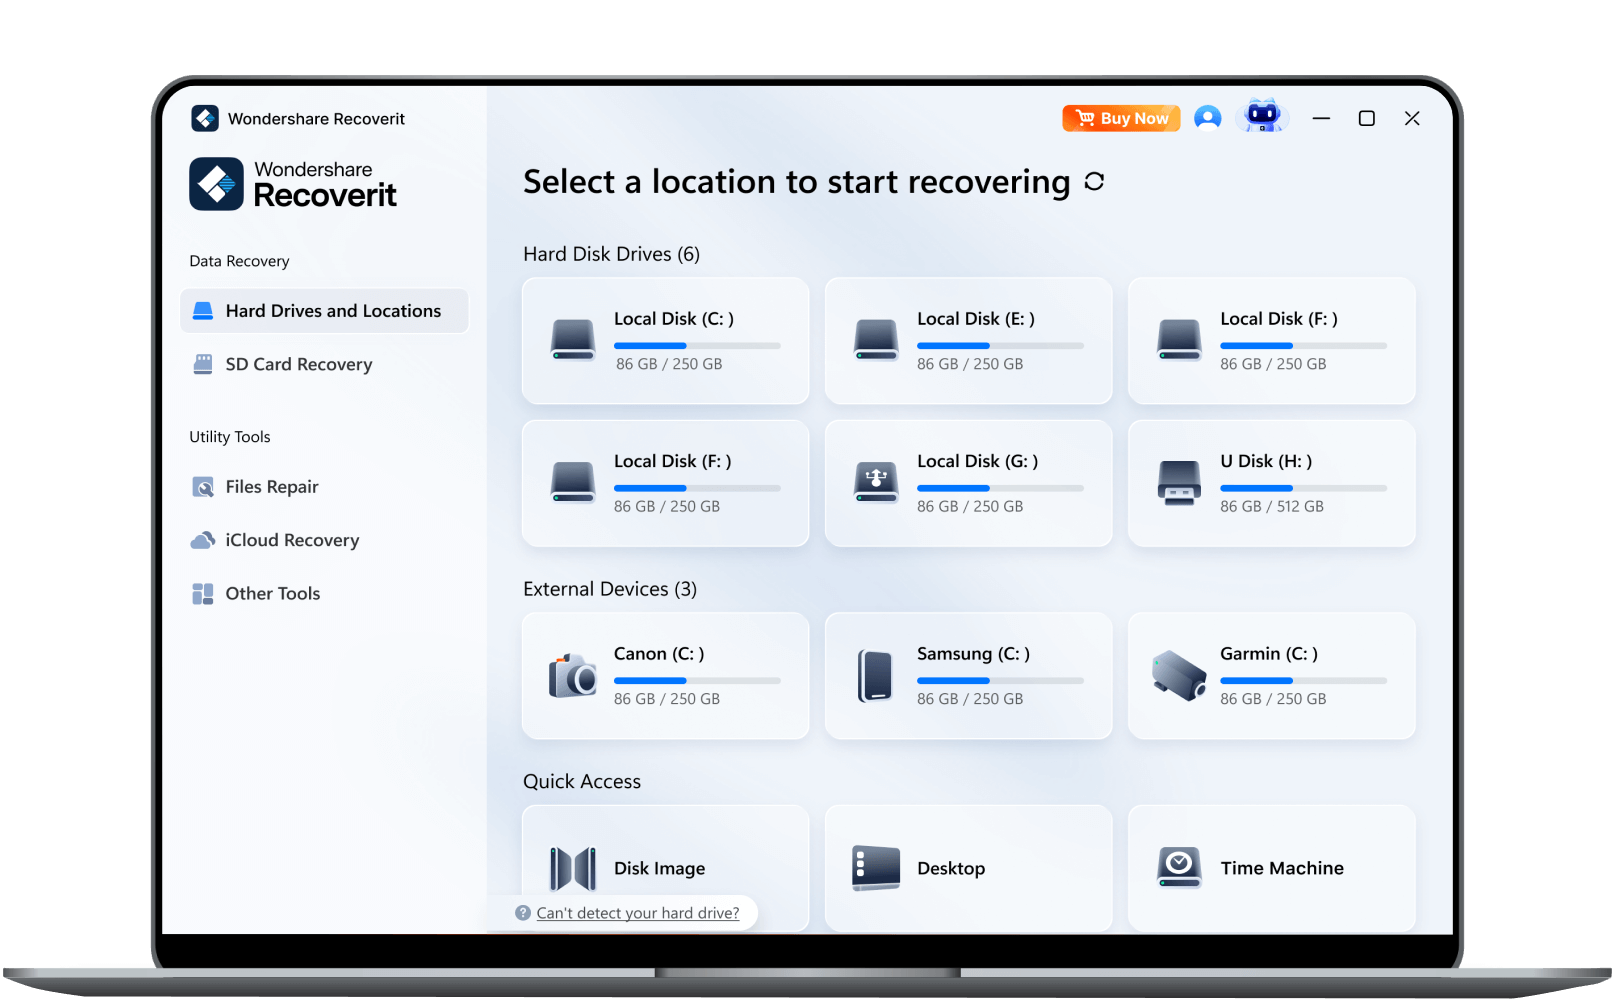Click the Local Disk (E:) drive icon
Image resolution: width=1613 pixels, height=999 pixels.
tap(876, 340)
